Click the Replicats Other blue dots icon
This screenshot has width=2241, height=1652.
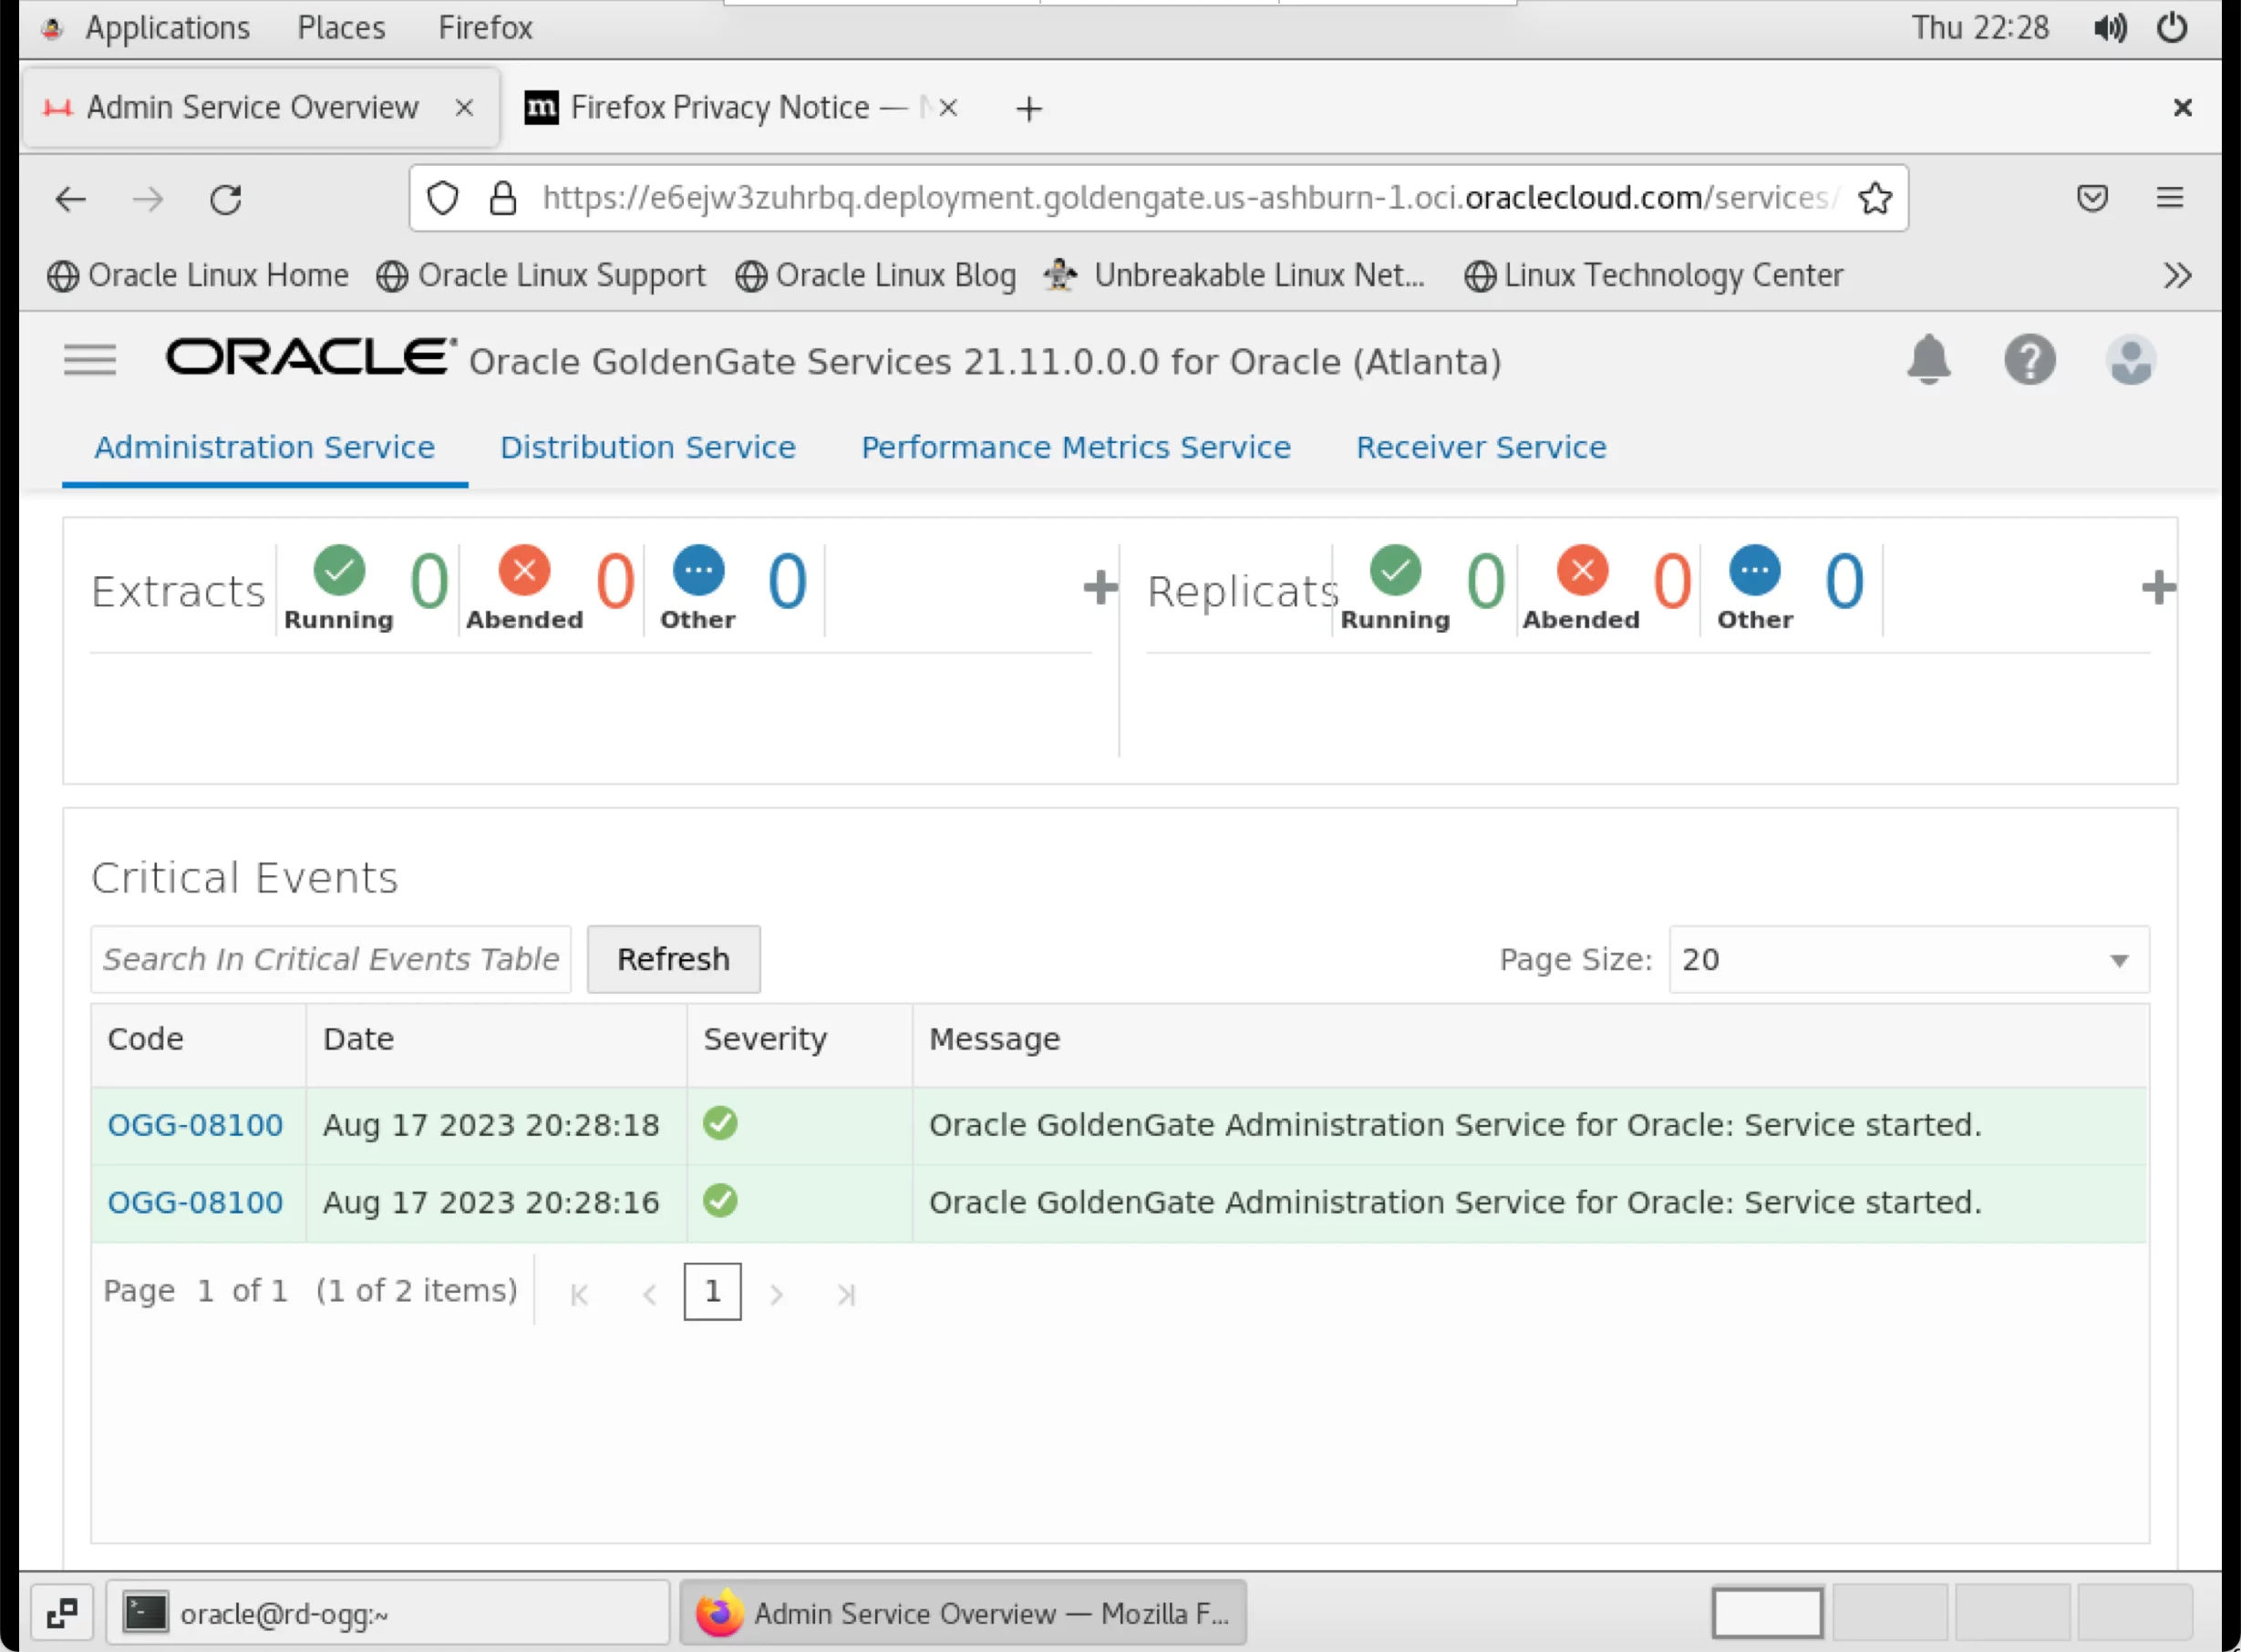tap(1754, 570)
